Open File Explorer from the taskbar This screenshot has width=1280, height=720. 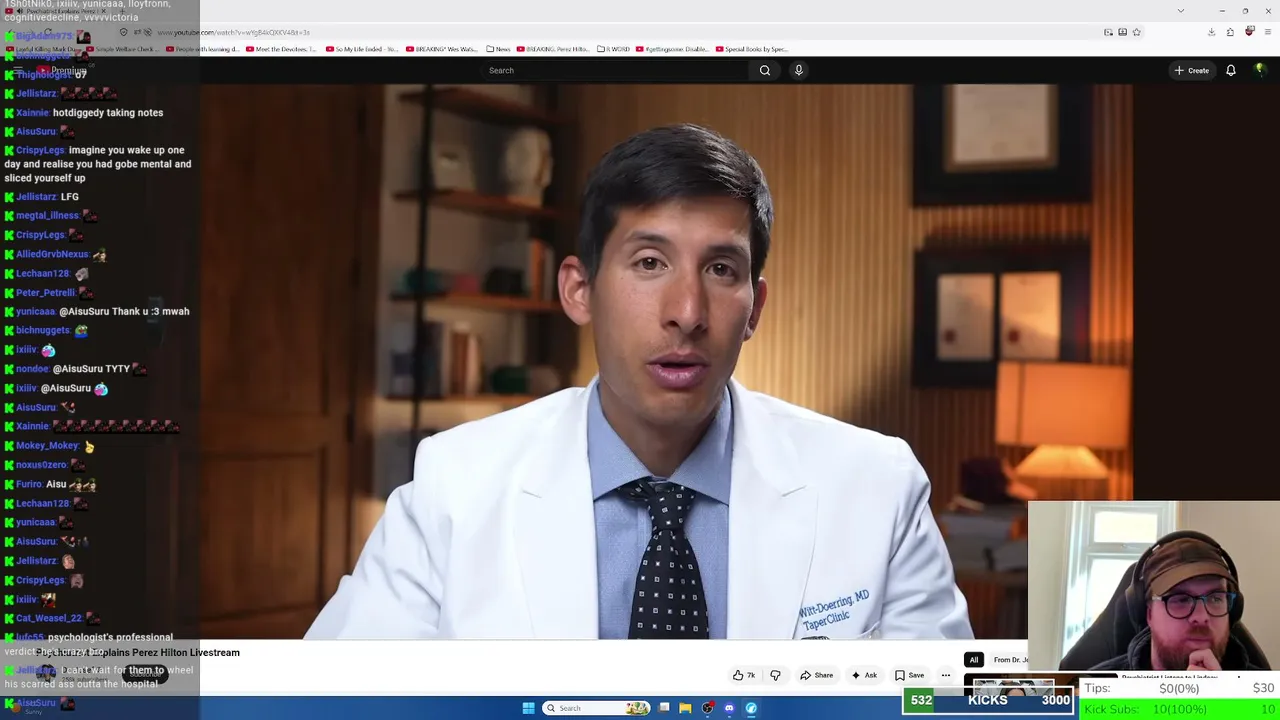point(685,708)
